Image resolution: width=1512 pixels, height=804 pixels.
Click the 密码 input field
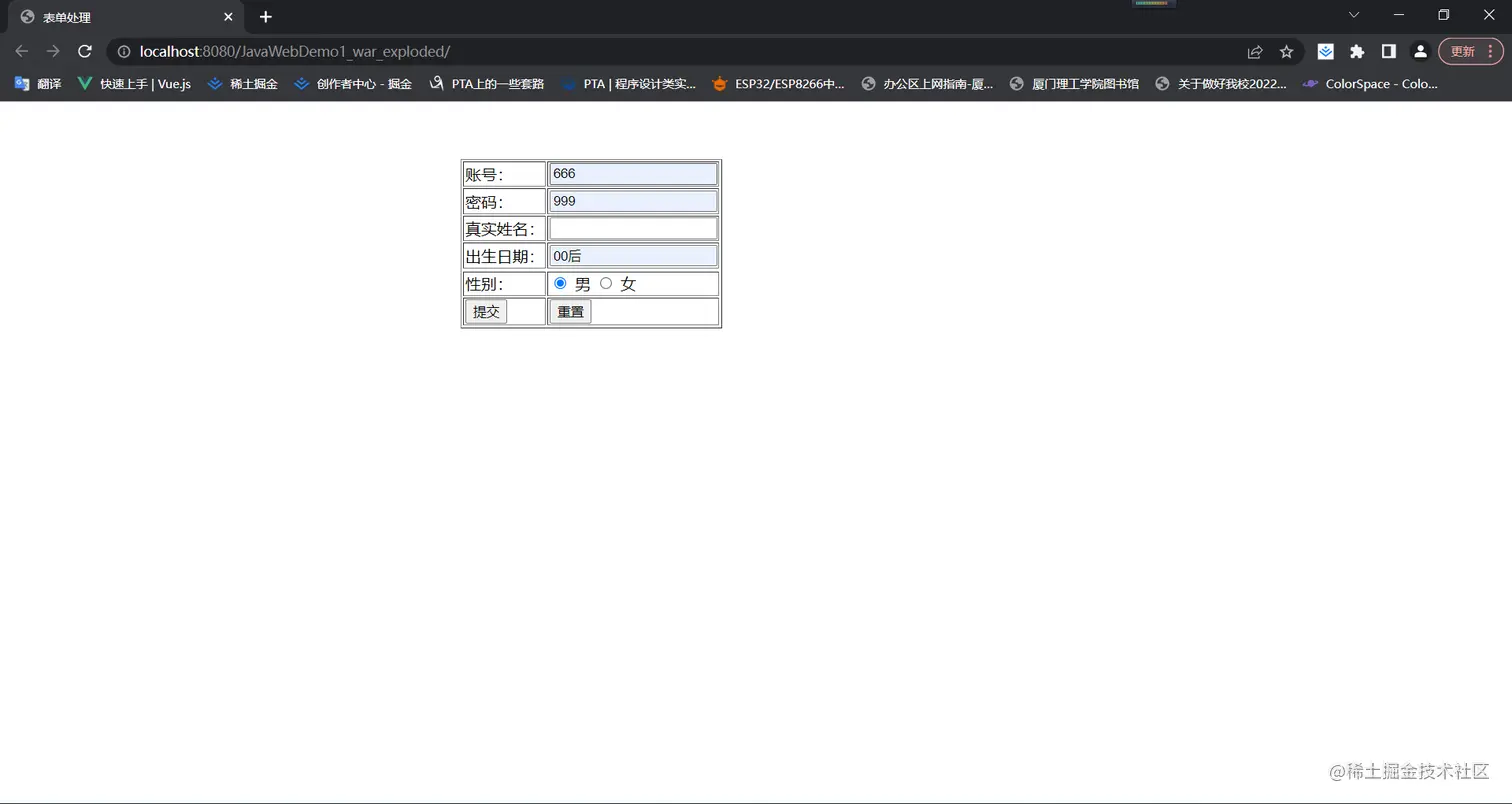point(633,201)
